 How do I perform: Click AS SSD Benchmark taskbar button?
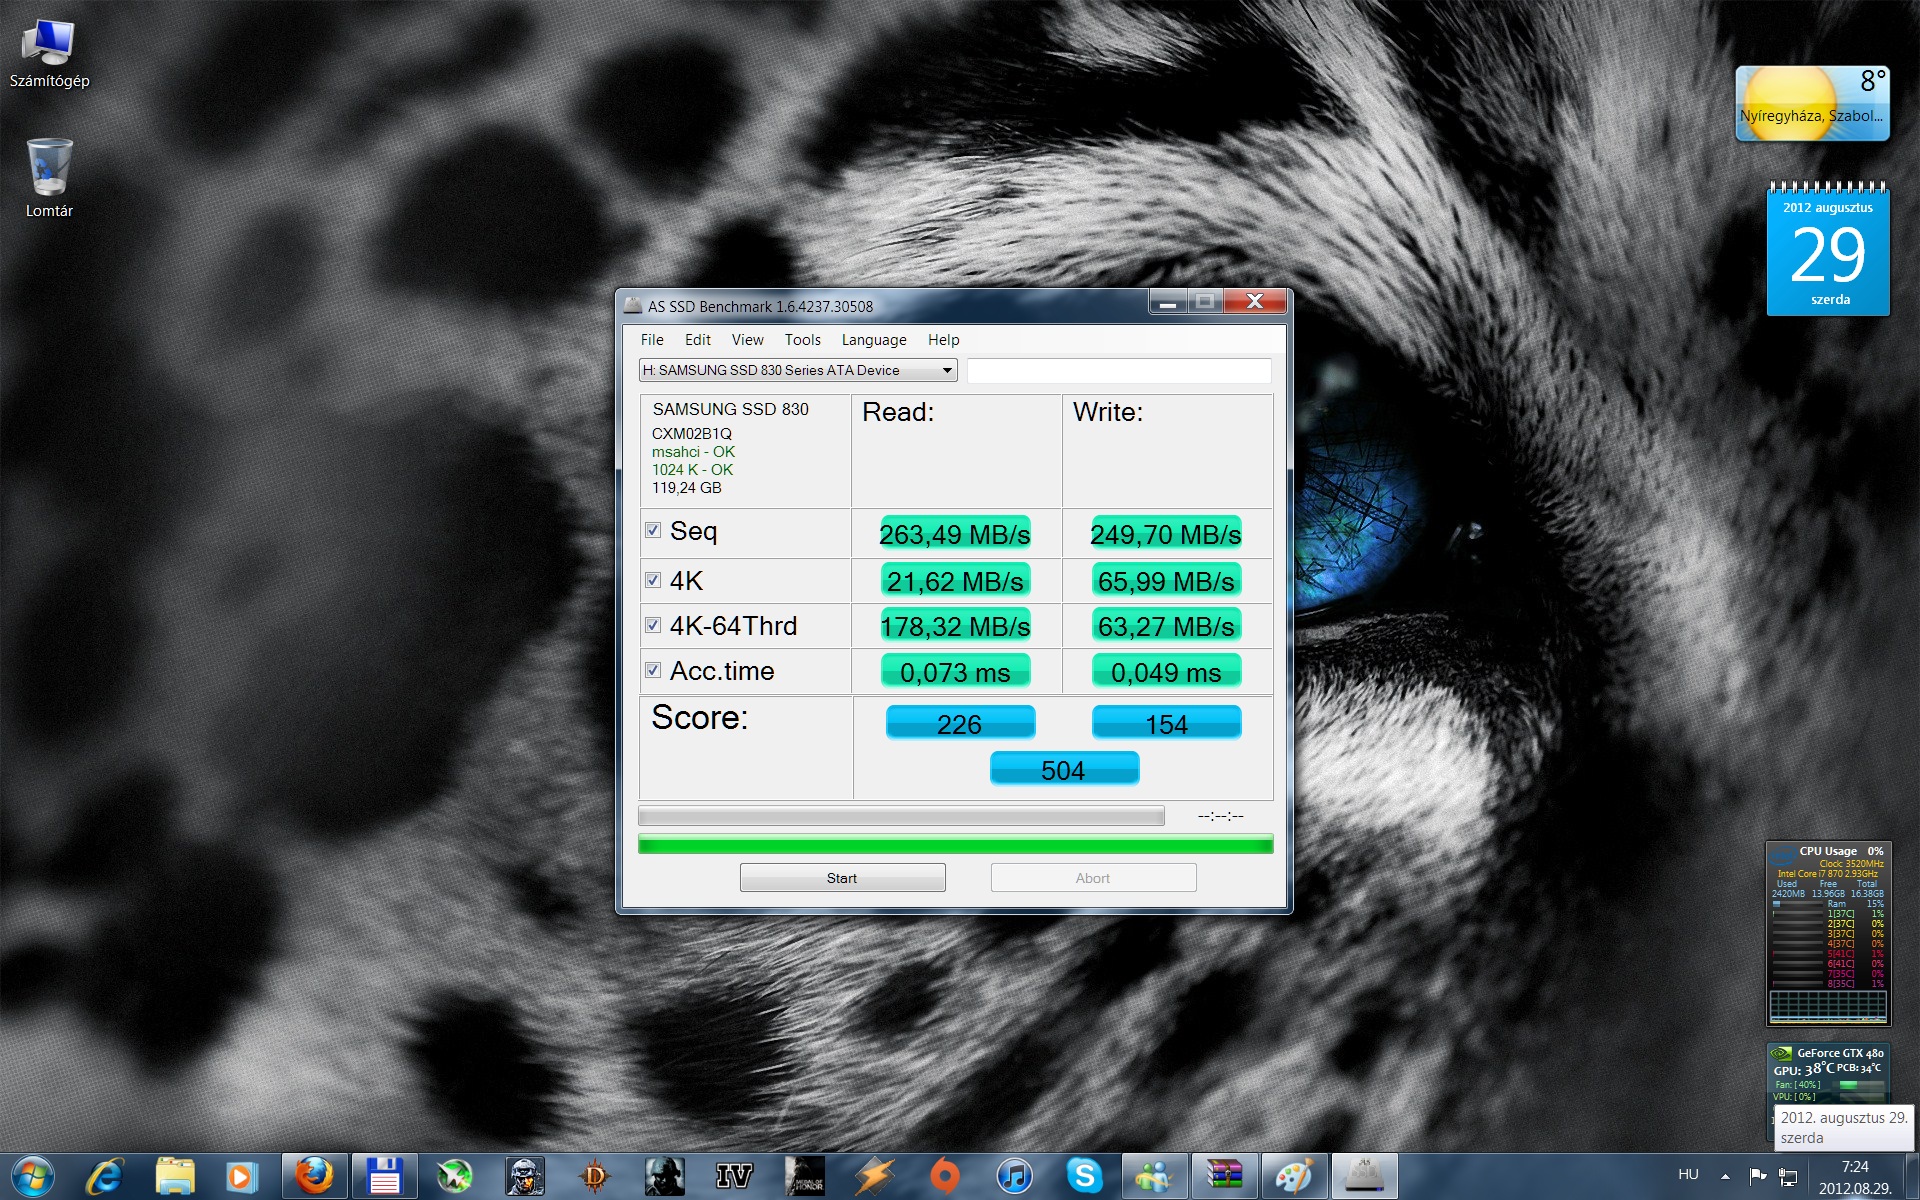coord(1364,1176)
